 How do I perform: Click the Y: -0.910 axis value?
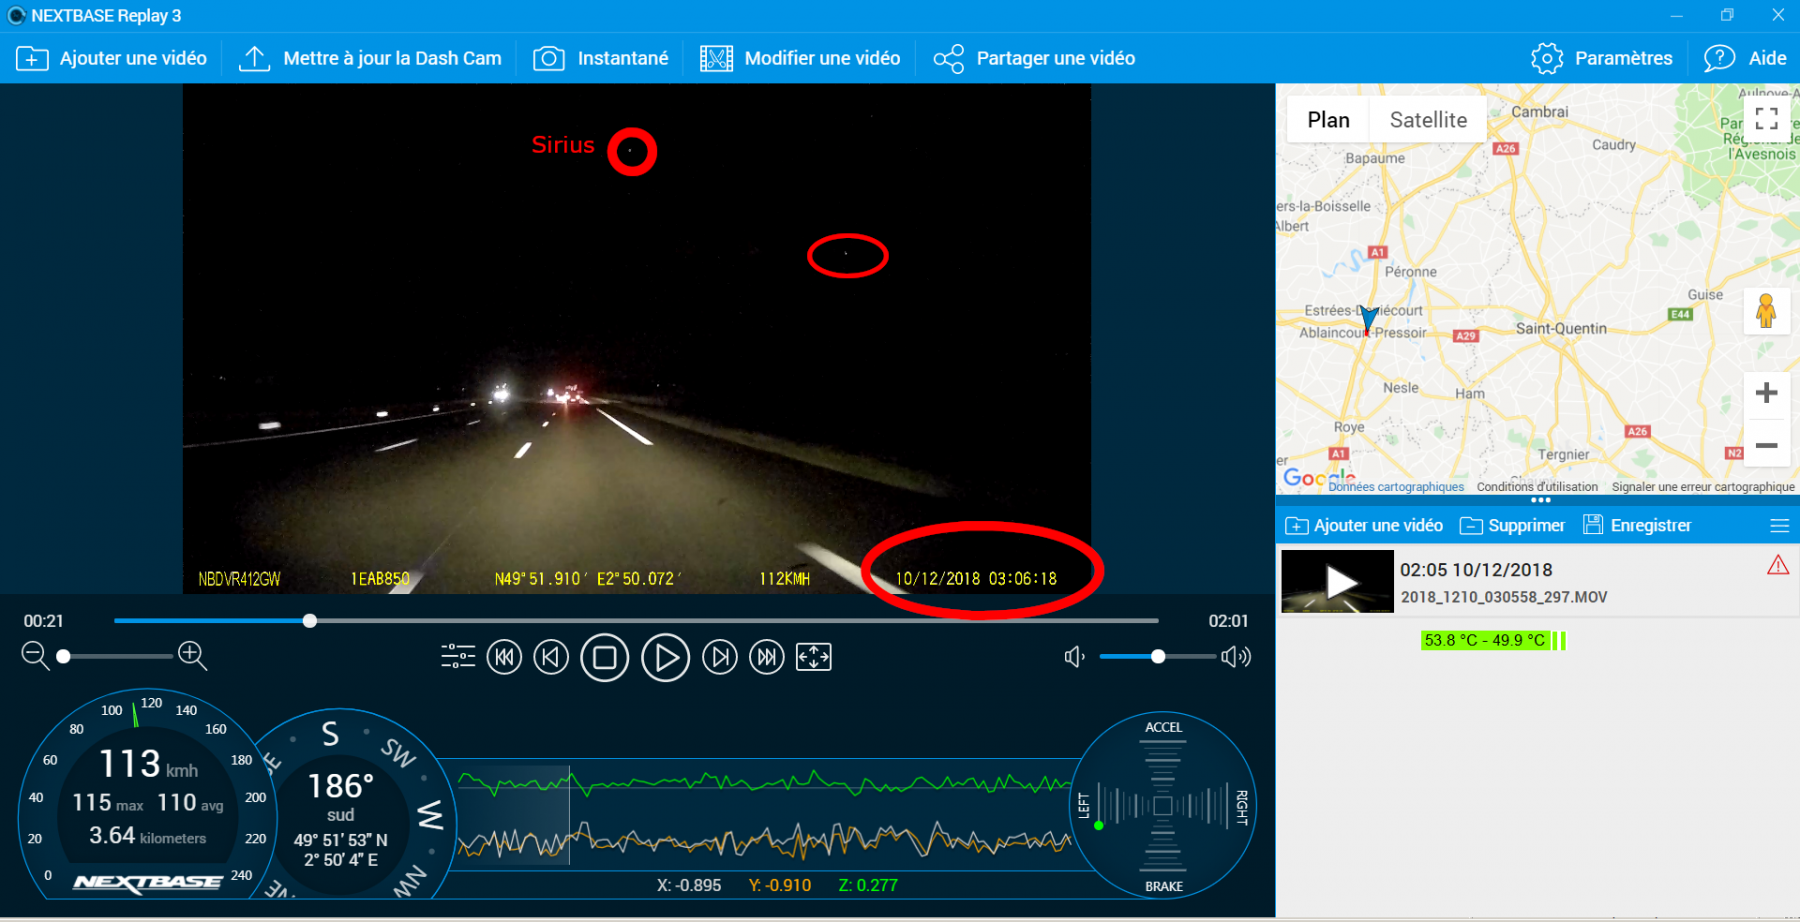click(x=780, y=886)
